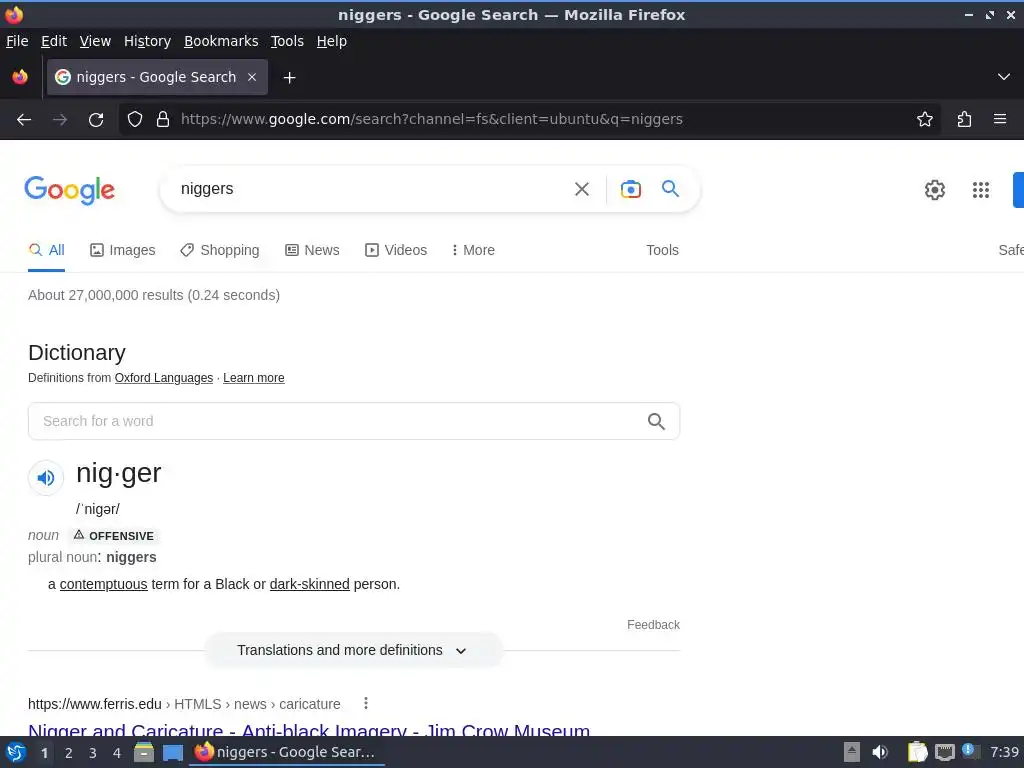
Task: Switch to the Shopping results tab
Action: 220,250
